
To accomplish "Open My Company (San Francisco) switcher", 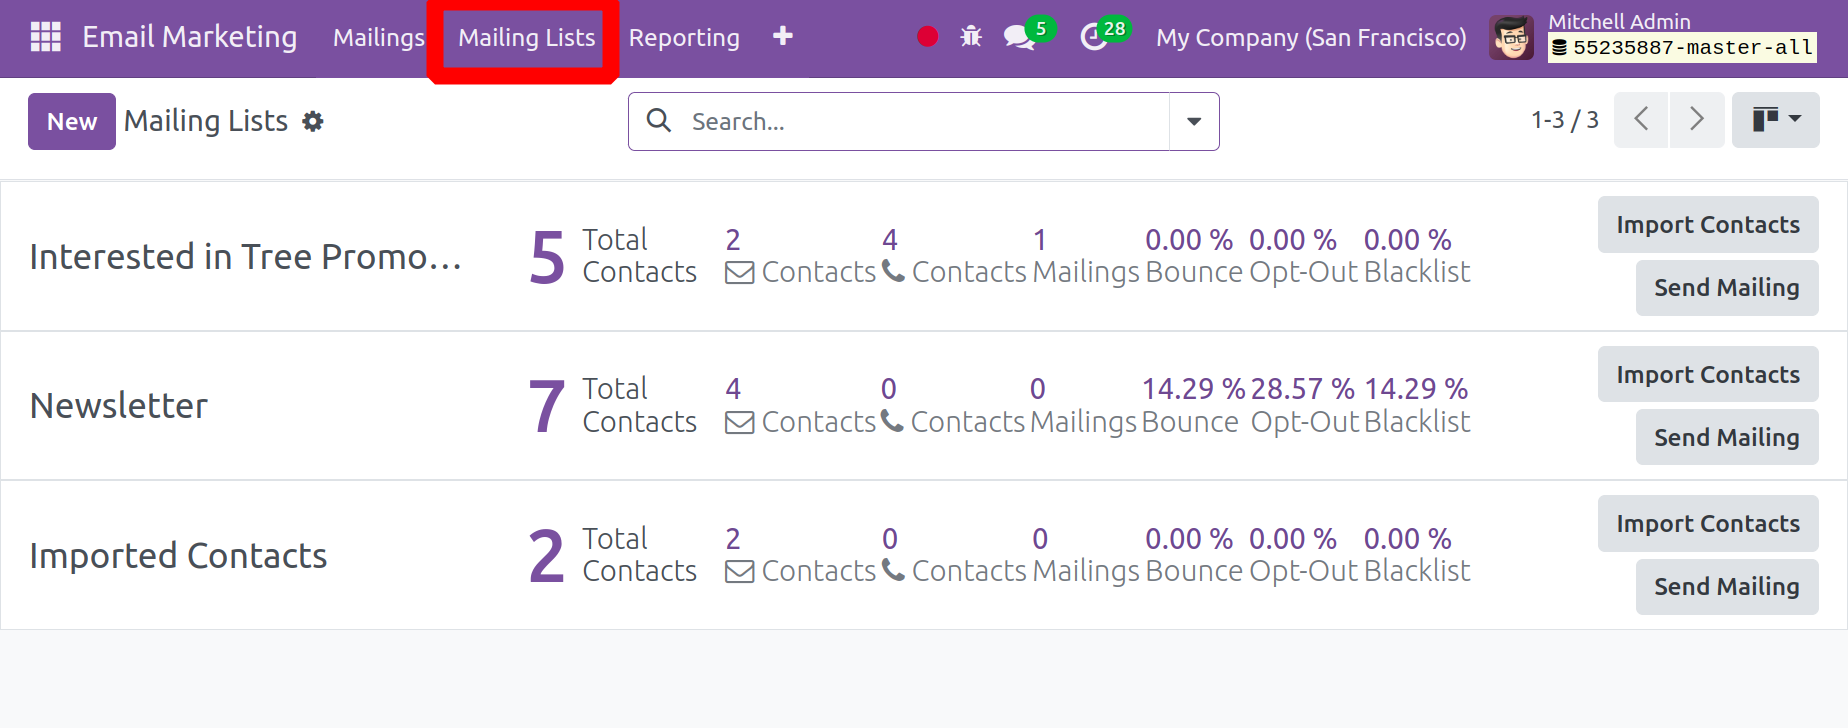I will click(x=1311, y=38).
